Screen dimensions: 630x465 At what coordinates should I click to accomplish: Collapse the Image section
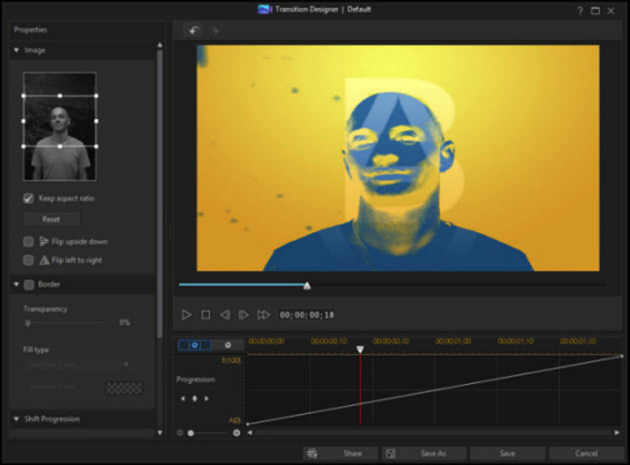(x=16, y=50)
